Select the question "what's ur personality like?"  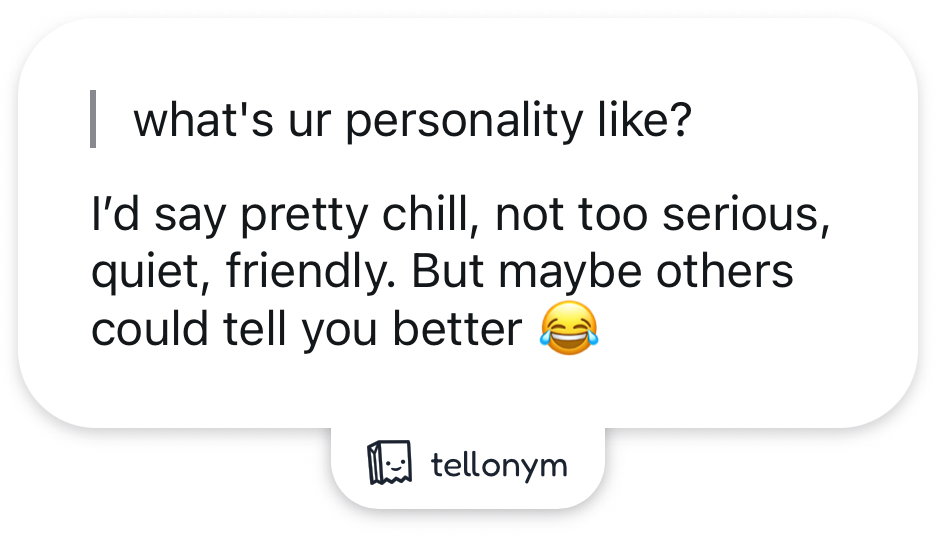tap(412, 120)
